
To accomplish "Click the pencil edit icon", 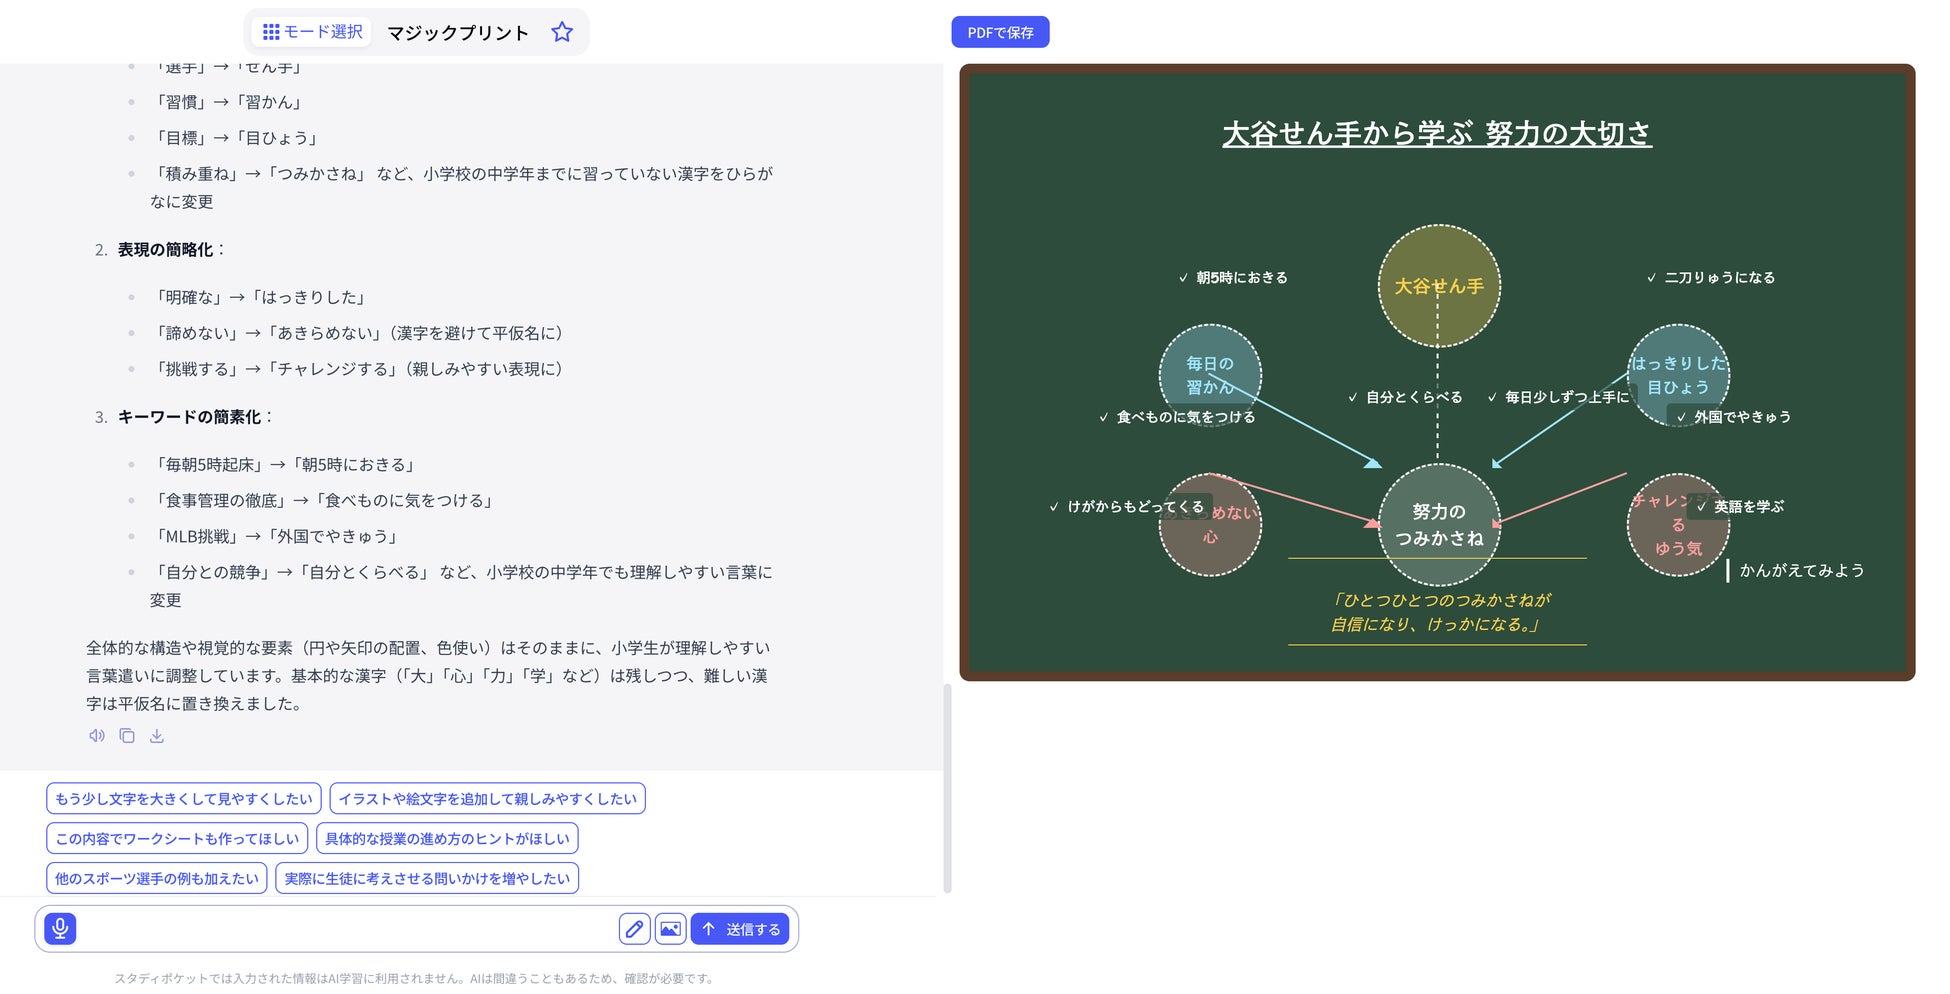I will coord(634,929).
